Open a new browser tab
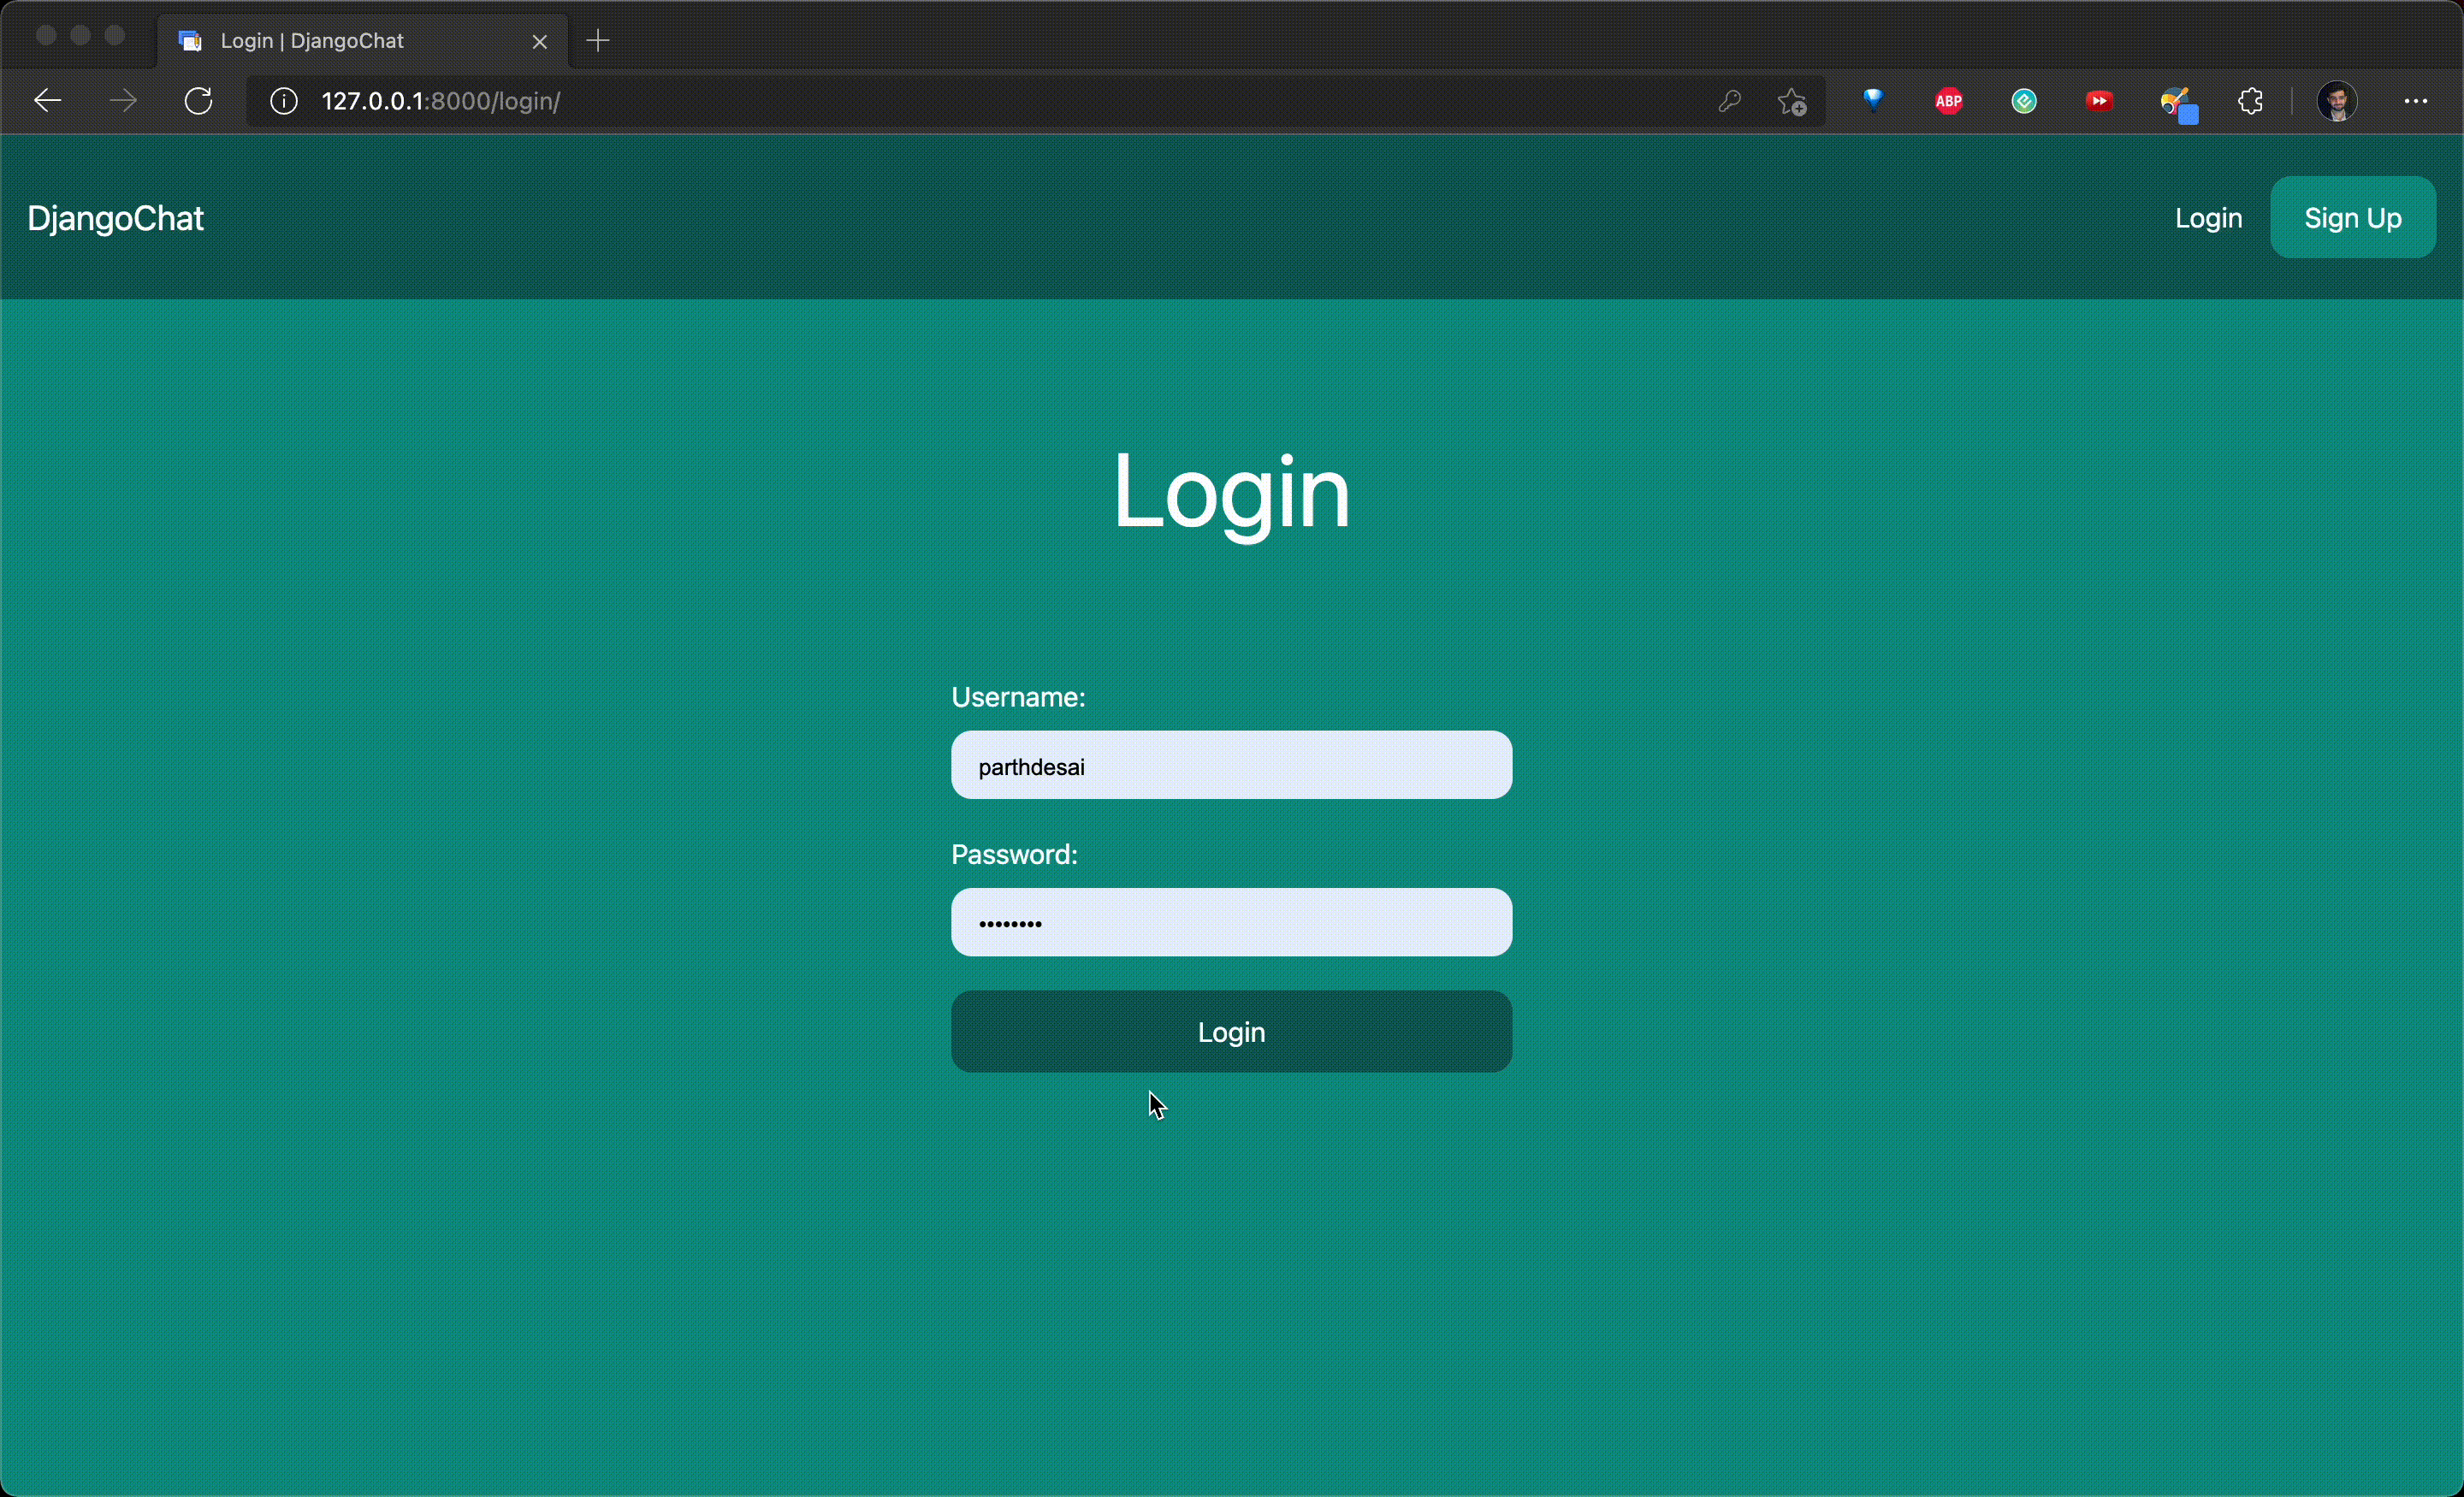This screenshot has height=1497, width=2464. tap(598, 41)
